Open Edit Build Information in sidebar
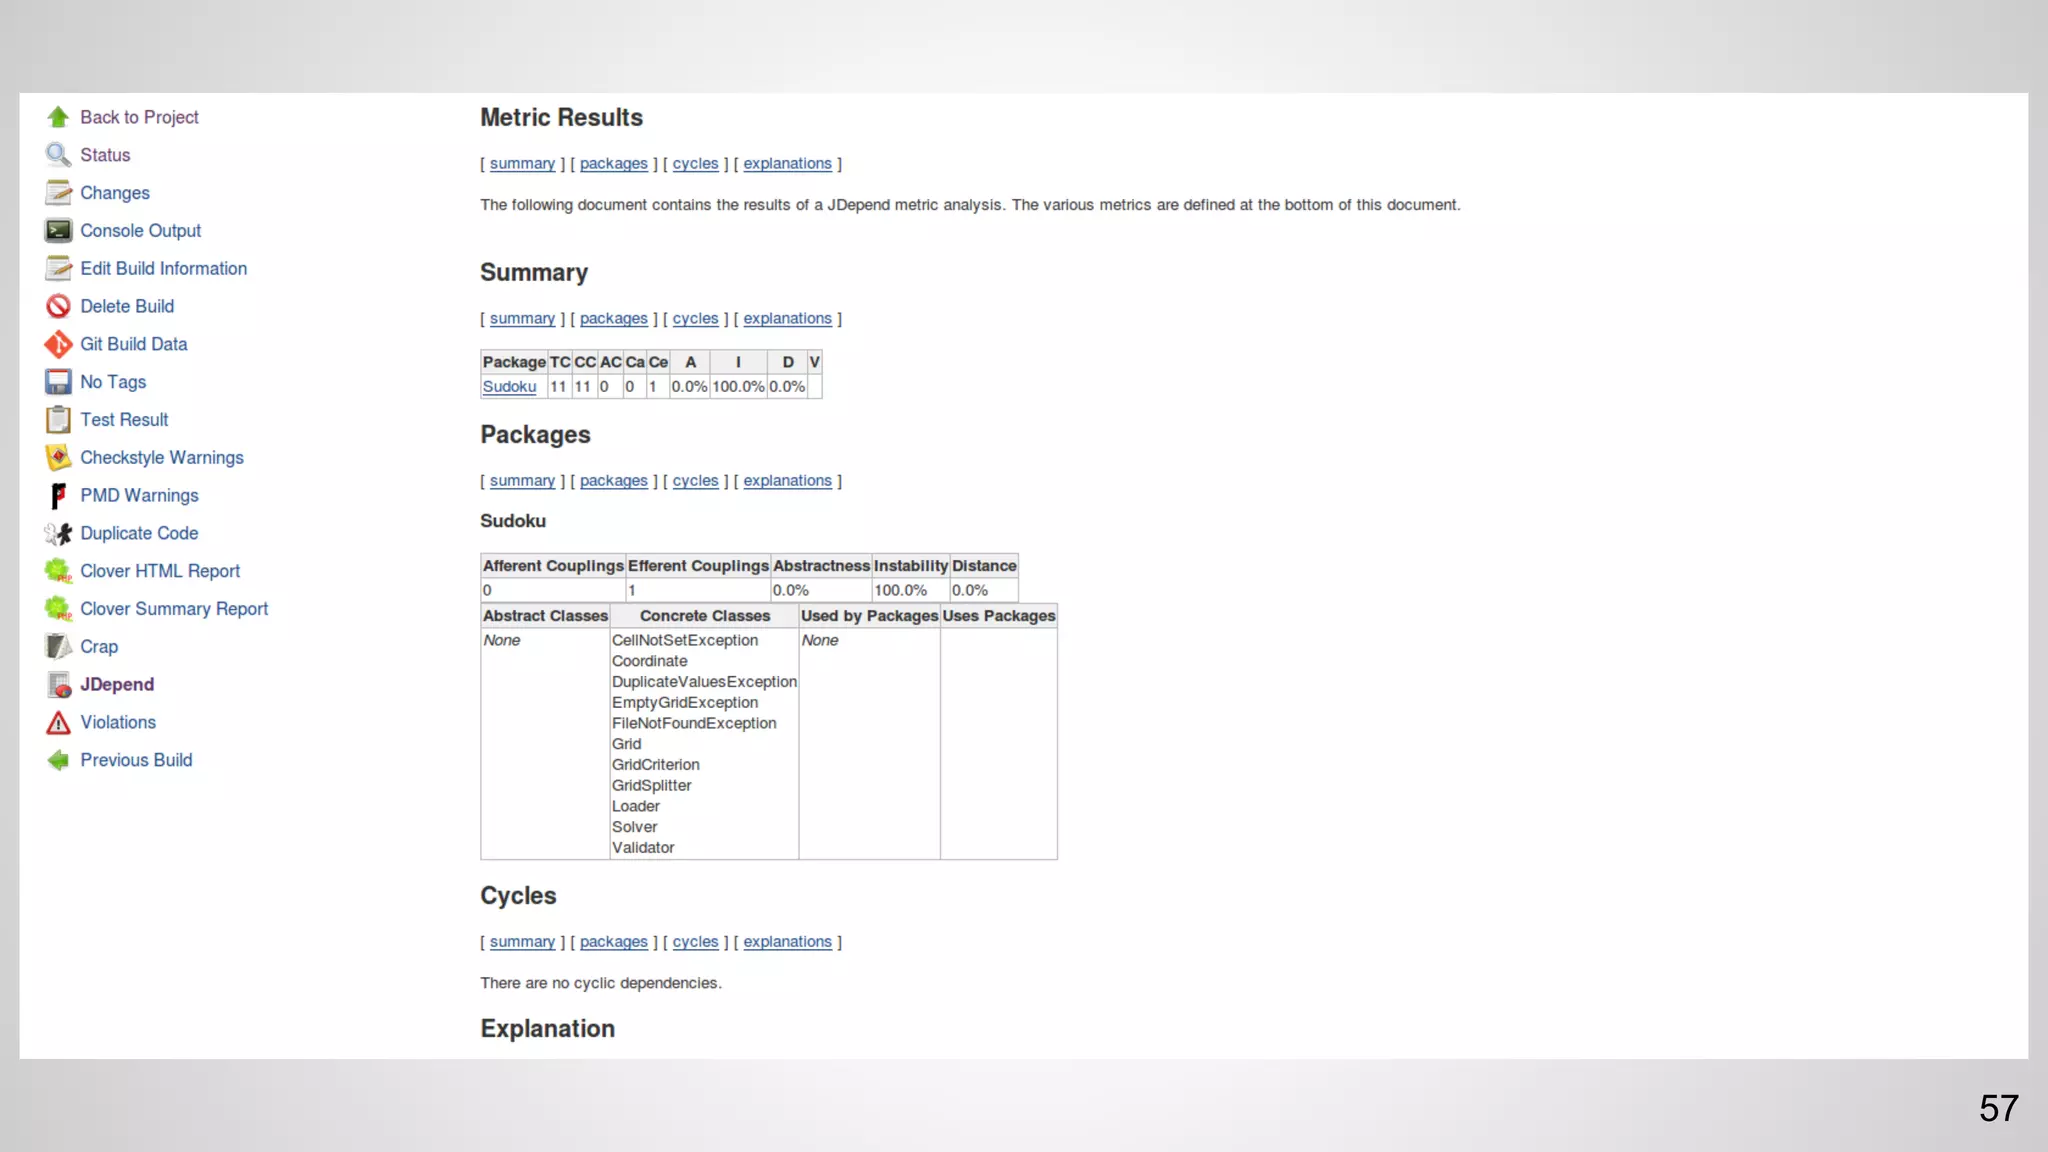The image size is (2048, 1152). [163, 268]
